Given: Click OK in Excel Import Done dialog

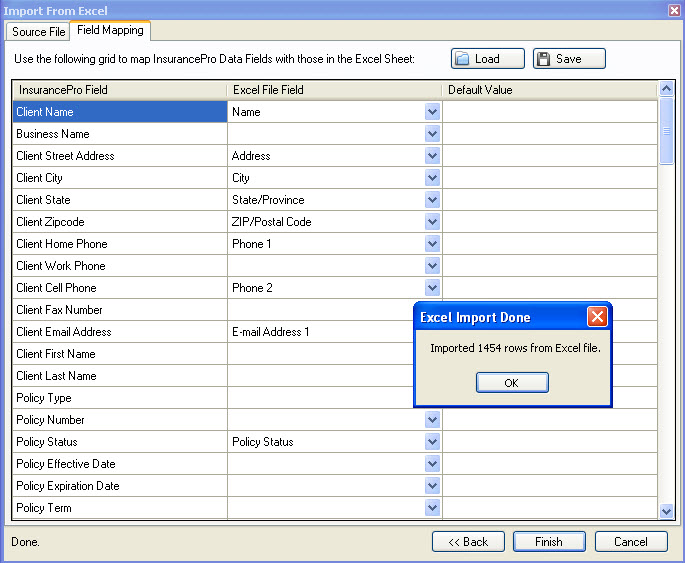Looking at the screenshot, I should coord(512,383).
